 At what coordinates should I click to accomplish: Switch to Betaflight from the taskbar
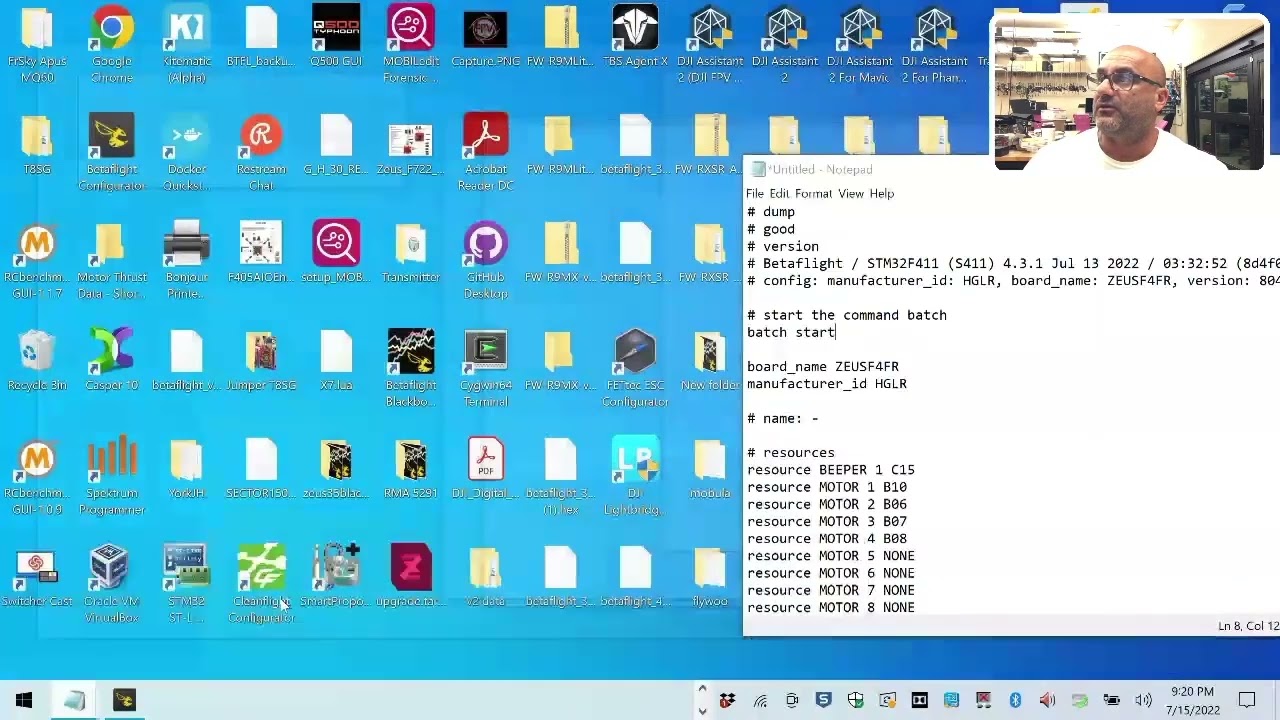pos(124,700)
